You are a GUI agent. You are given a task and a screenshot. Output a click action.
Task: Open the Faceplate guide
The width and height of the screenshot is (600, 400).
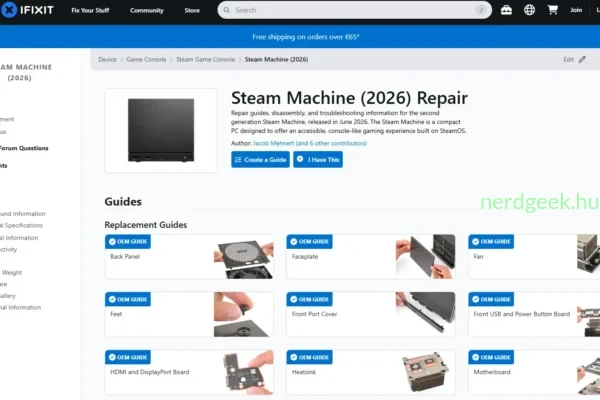click(x=371, y=256)
